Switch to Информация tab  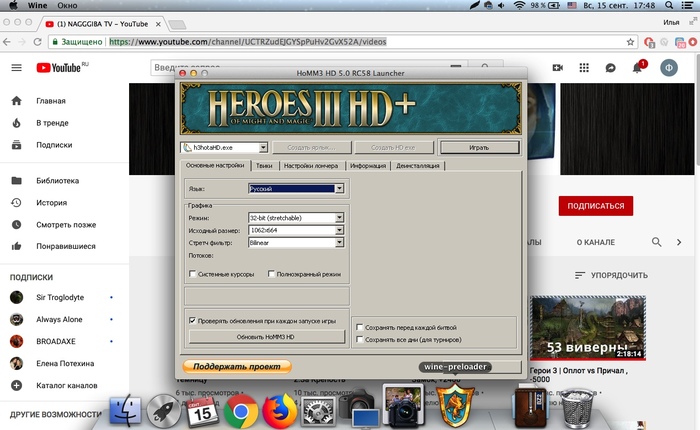(368, 166)
